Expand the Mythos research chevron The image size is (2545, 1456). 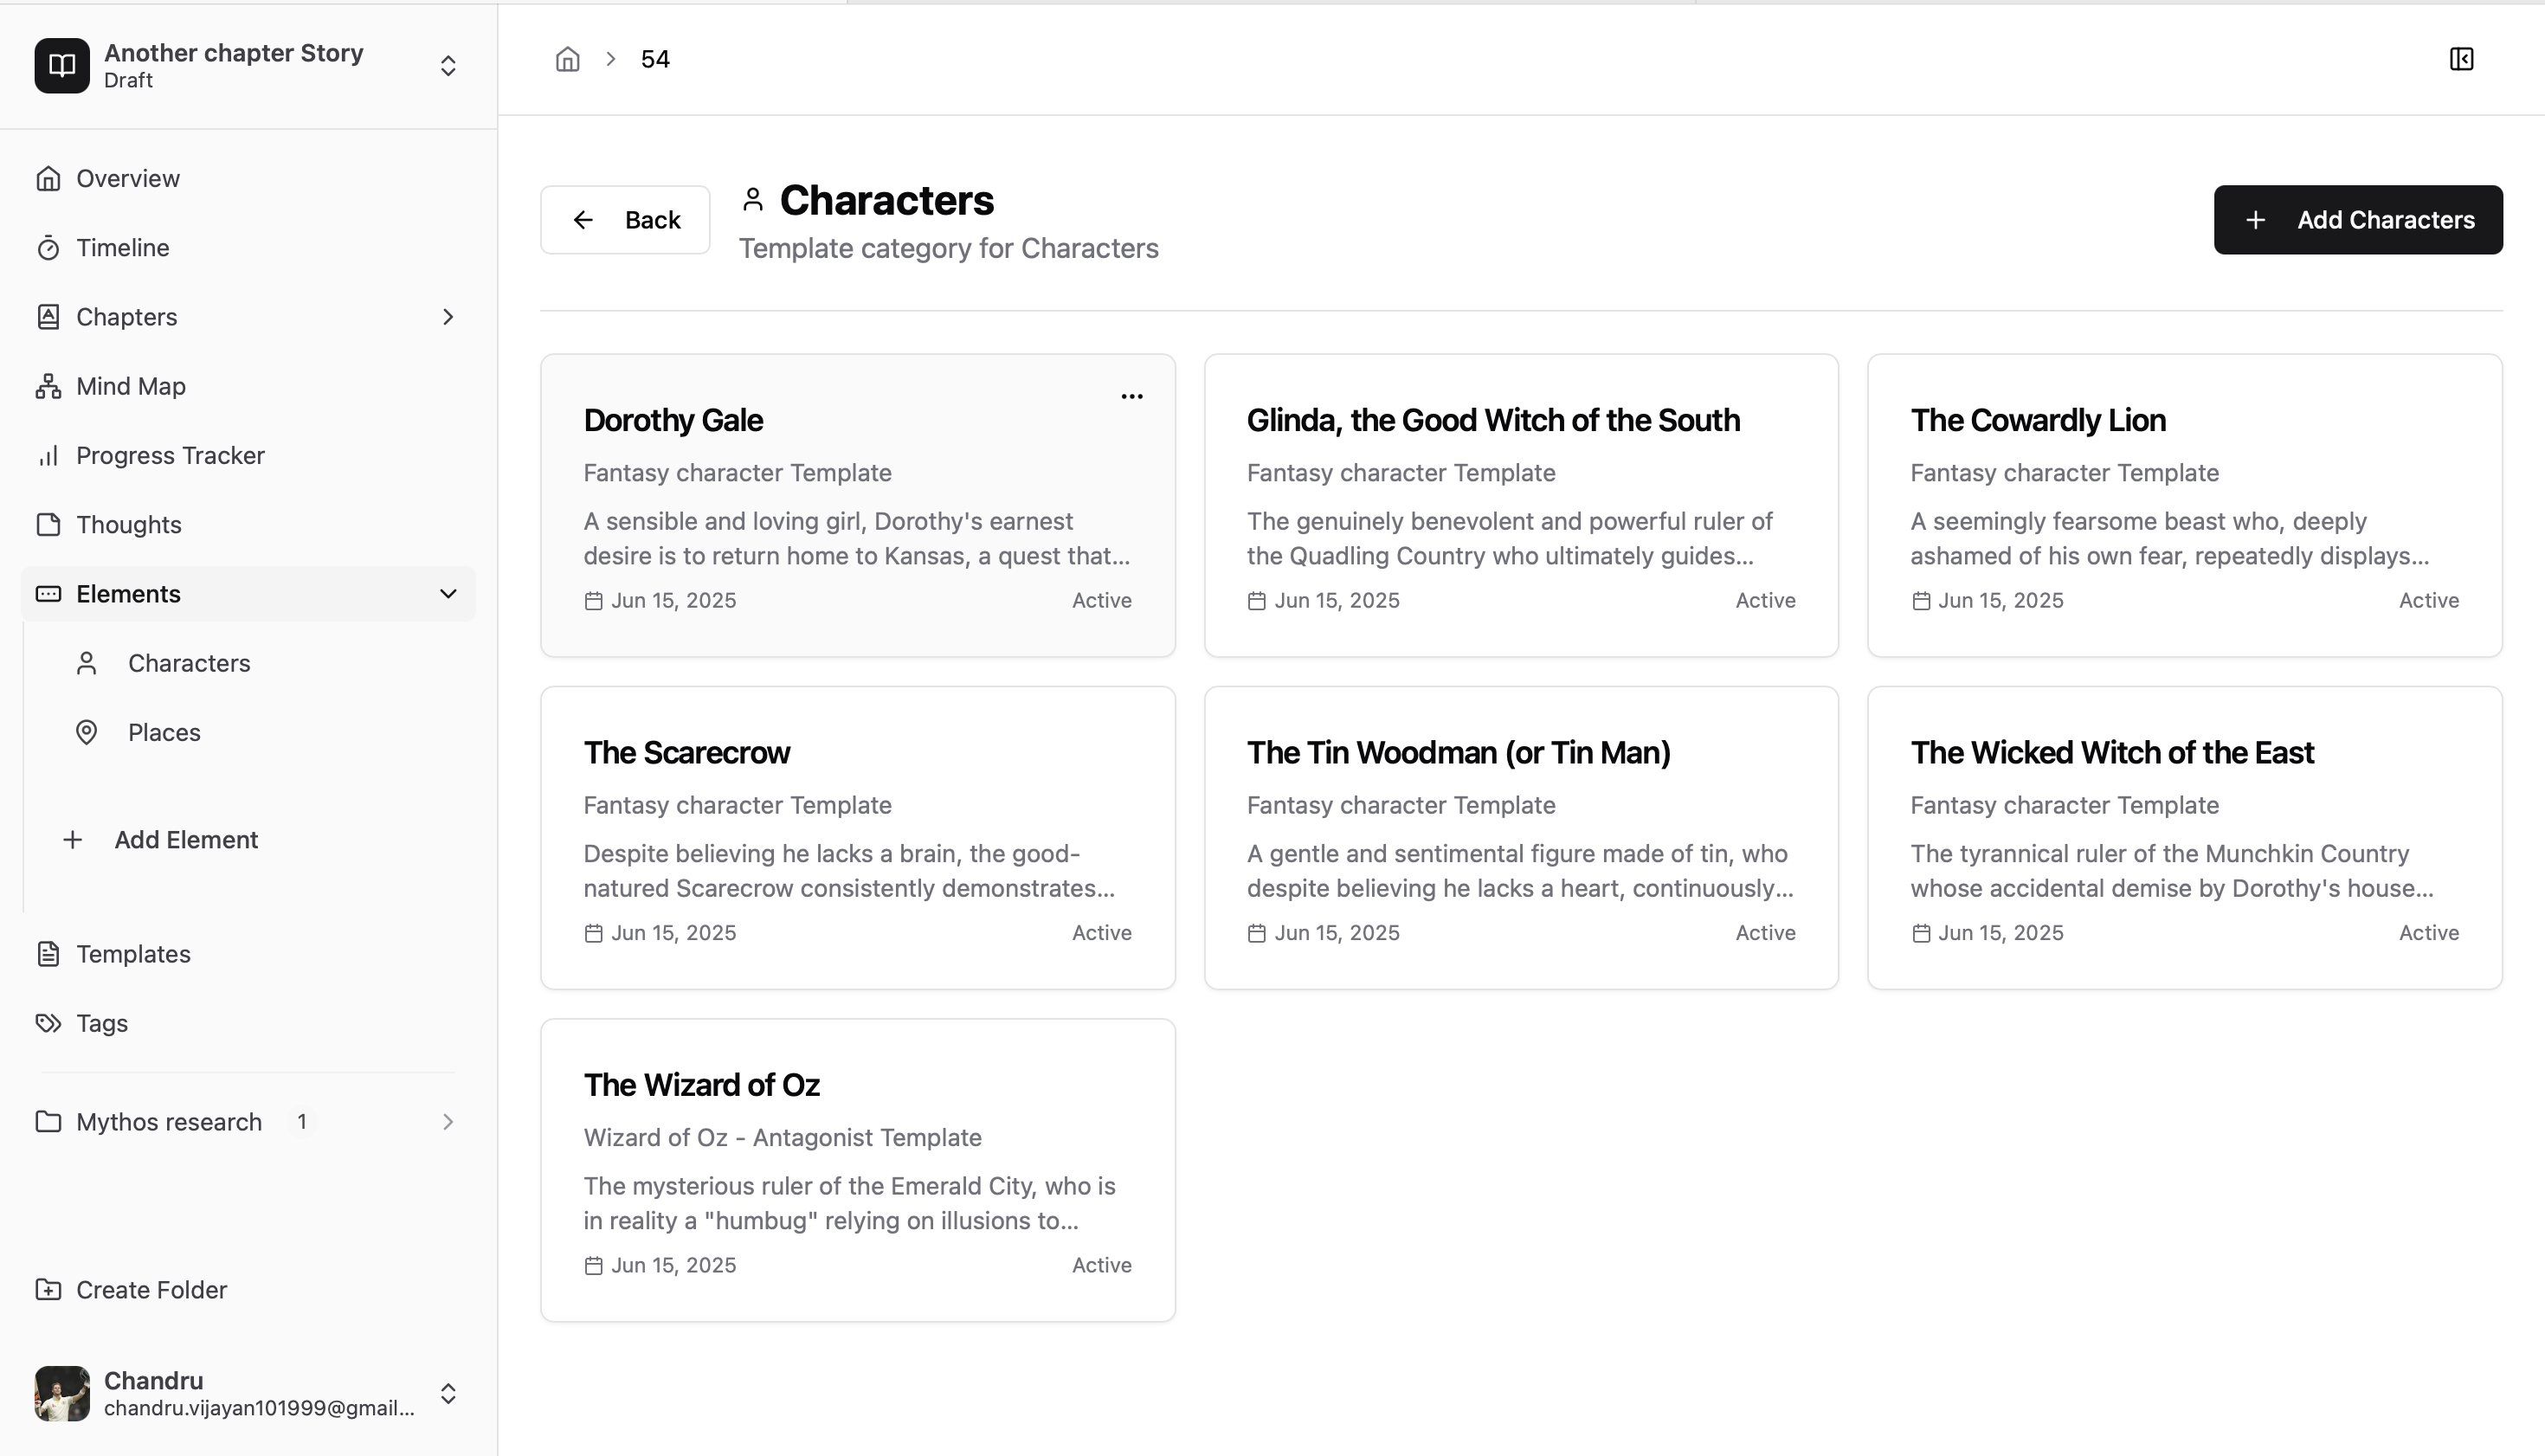pos(448,1122)
